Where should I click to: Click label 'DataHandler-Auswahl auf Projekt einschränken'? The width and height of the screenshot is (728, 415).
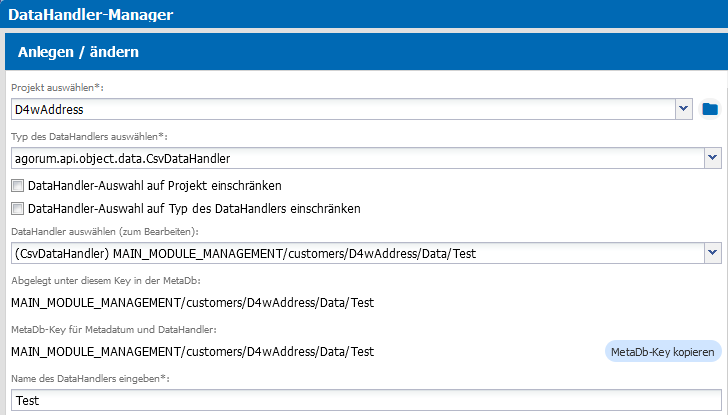coord(155,186)
